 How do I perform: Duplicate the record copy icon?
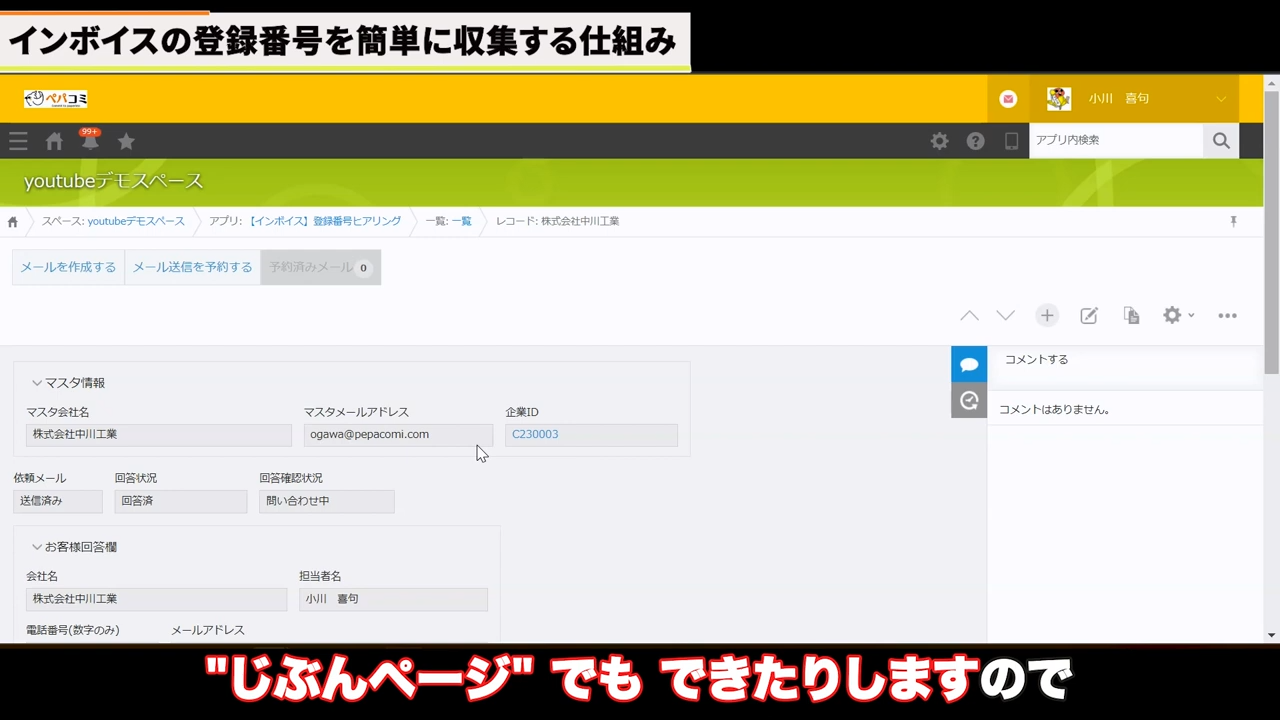click(1131, 315)
